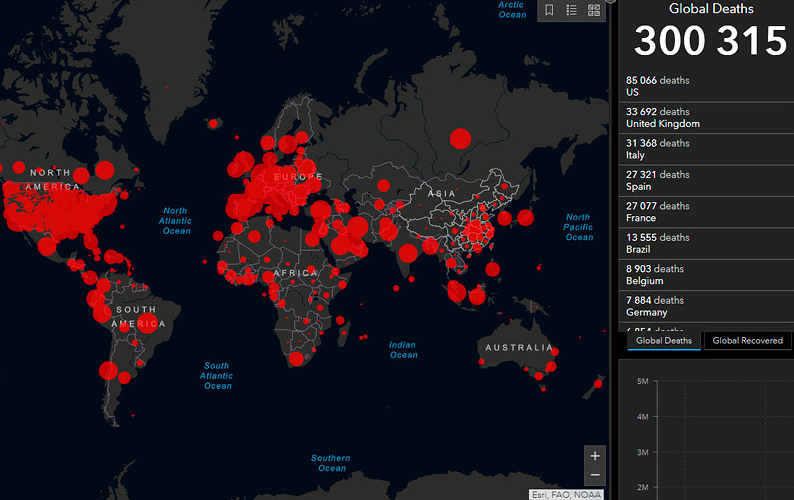Screen dimensions: 794x500
Task: Select the Global Deaths tab
Action: [663, 341]
